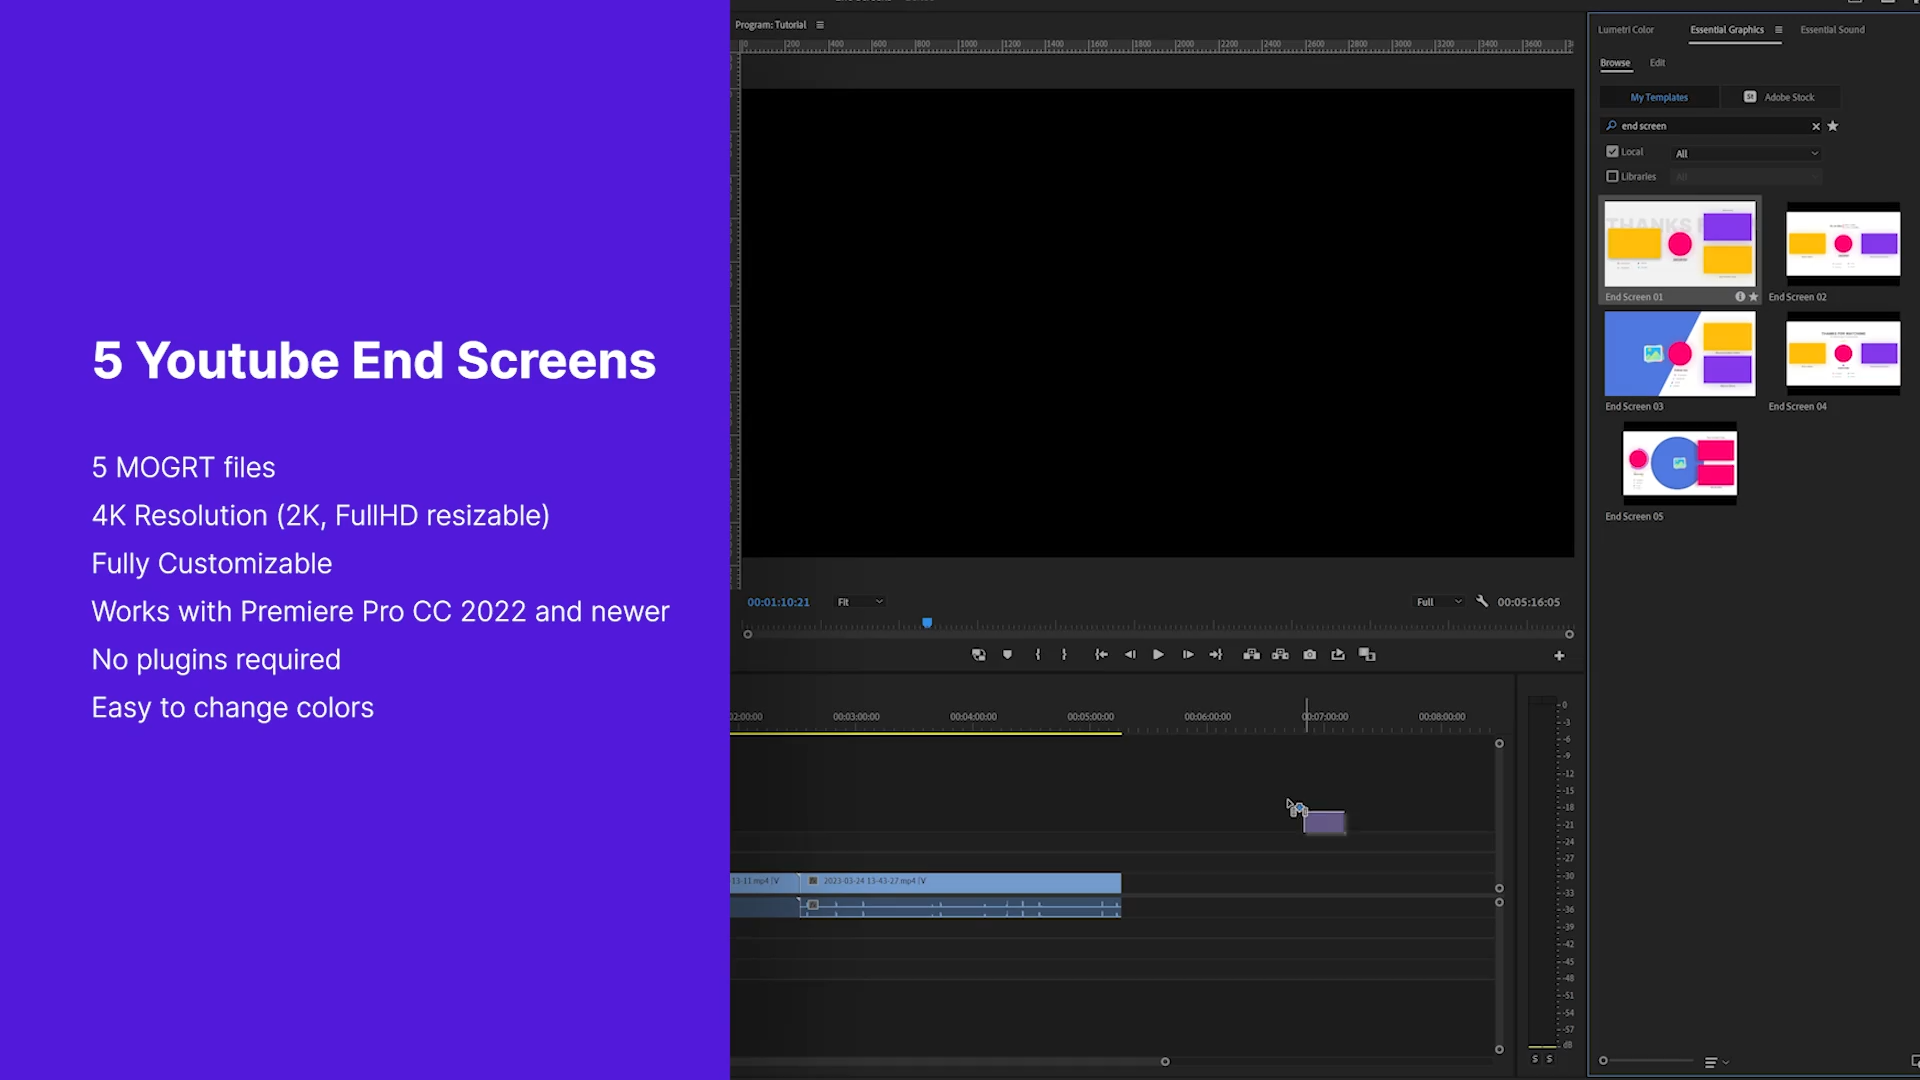The image size is (1920, 1080).
Task: Switch to the Edit tab in Essential Graphics
Action: [1657, 62]
